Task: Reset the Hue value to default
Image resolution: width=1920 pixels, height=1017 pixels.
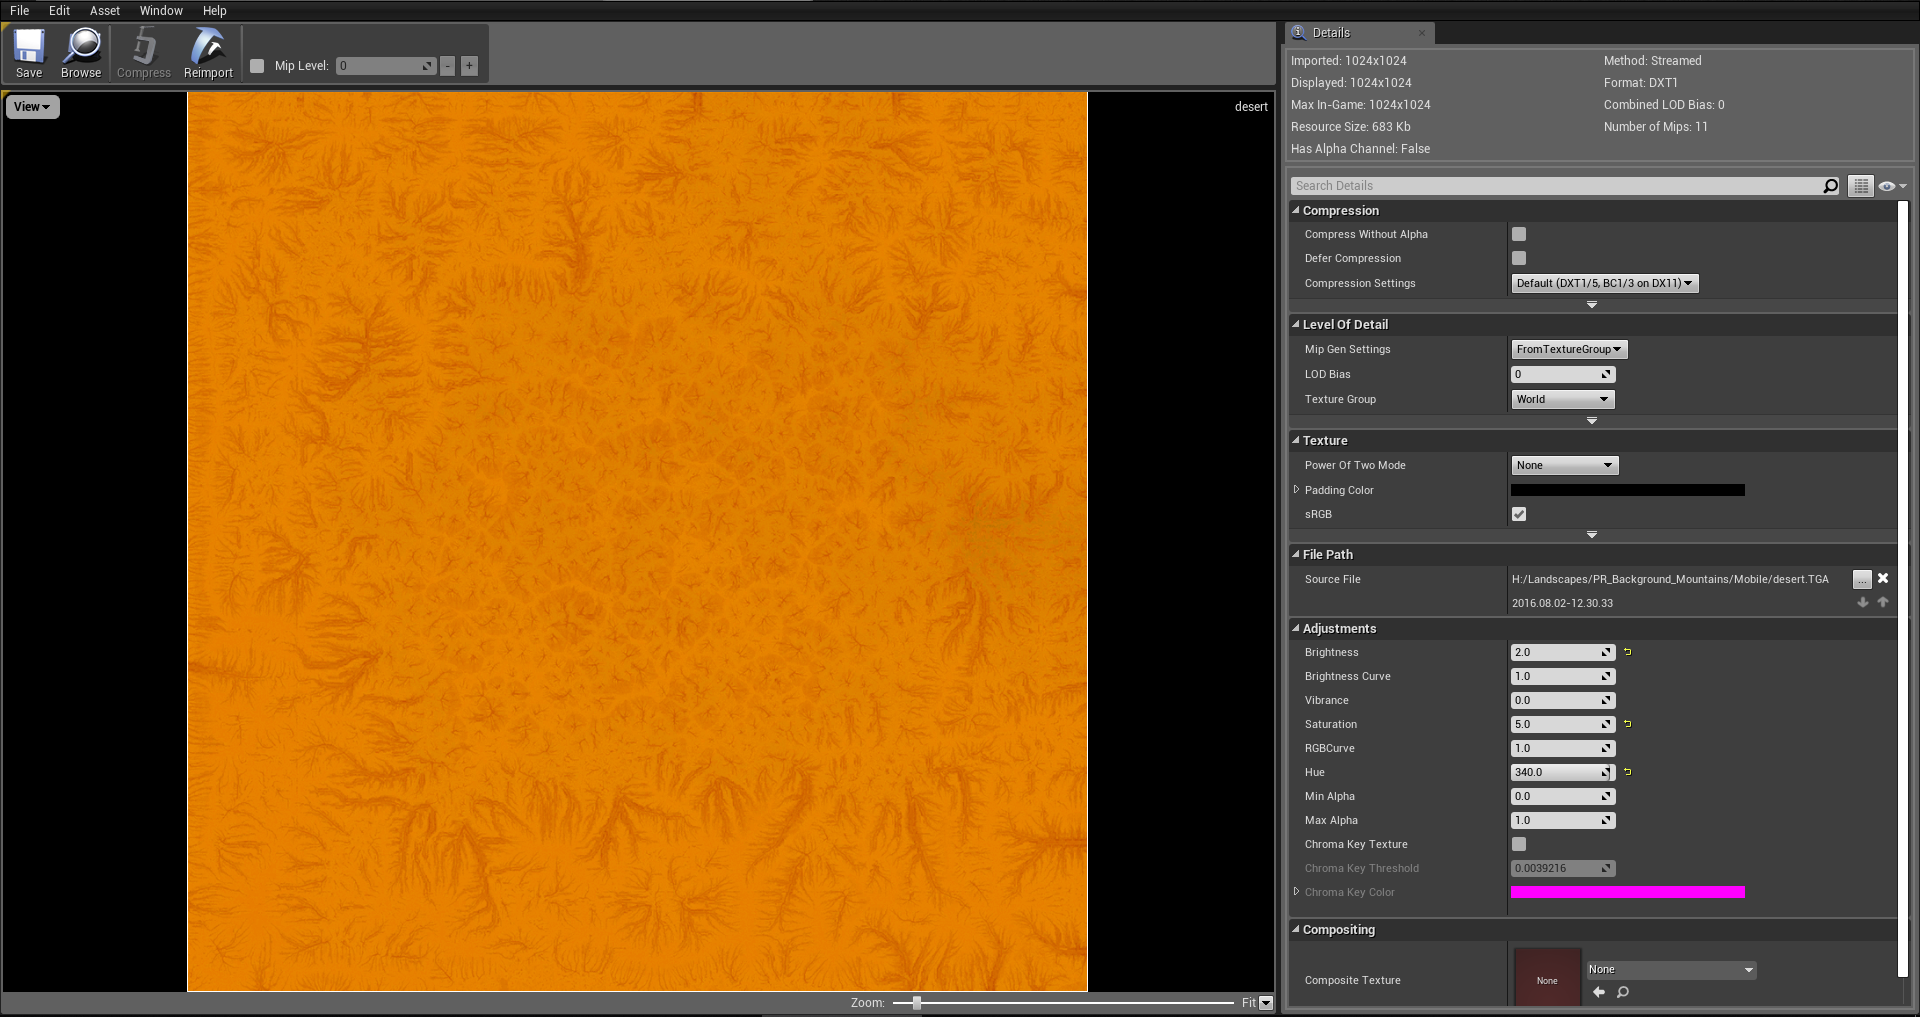Action: (1628, 772)
